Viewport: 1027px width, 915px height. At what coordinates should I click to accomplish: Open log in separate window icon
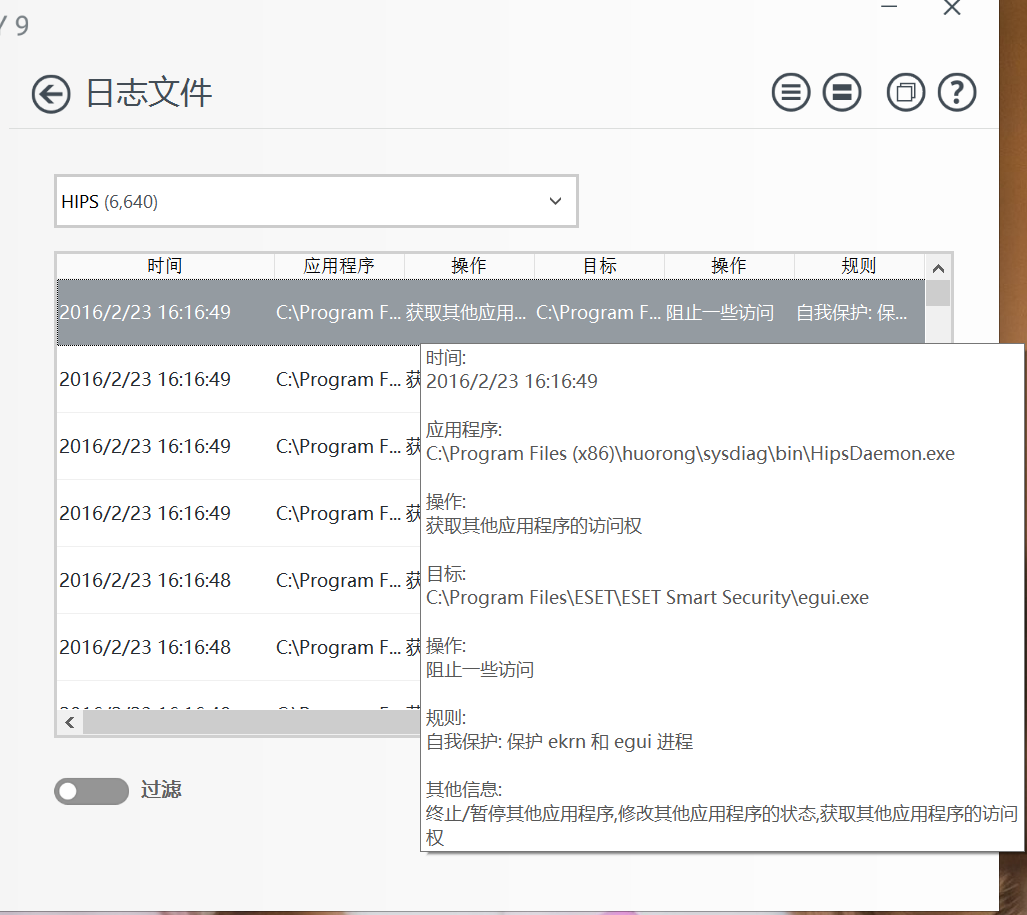pos(906,93)
